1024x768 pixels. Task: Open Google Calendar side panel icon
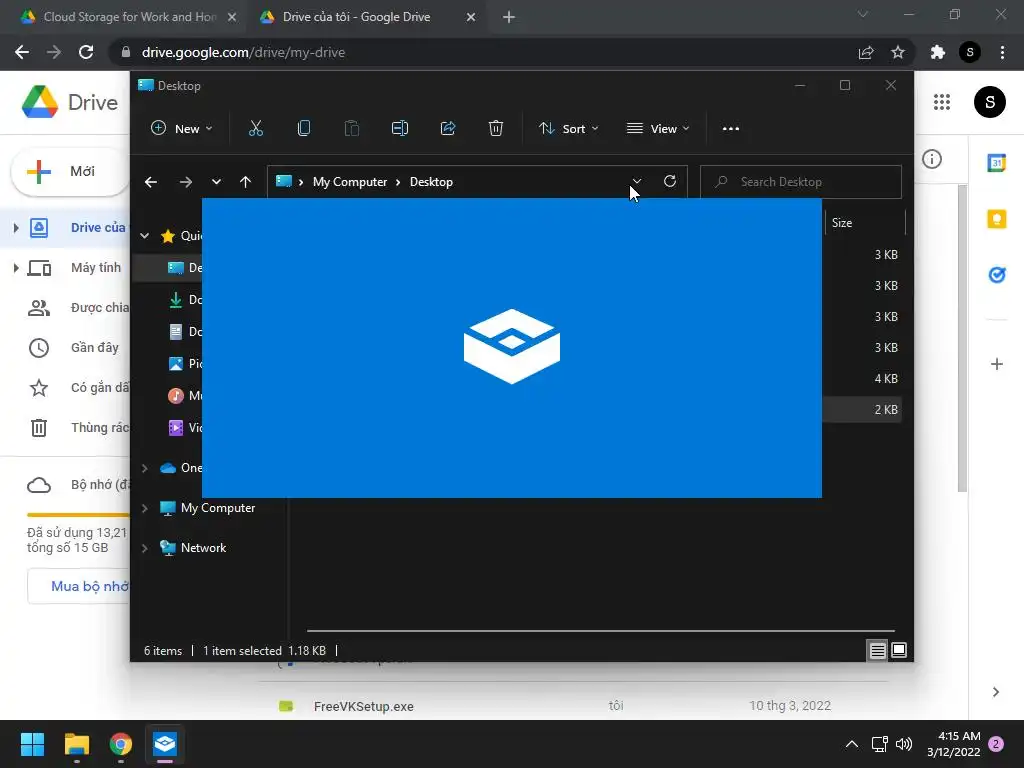tap(997, 163)
